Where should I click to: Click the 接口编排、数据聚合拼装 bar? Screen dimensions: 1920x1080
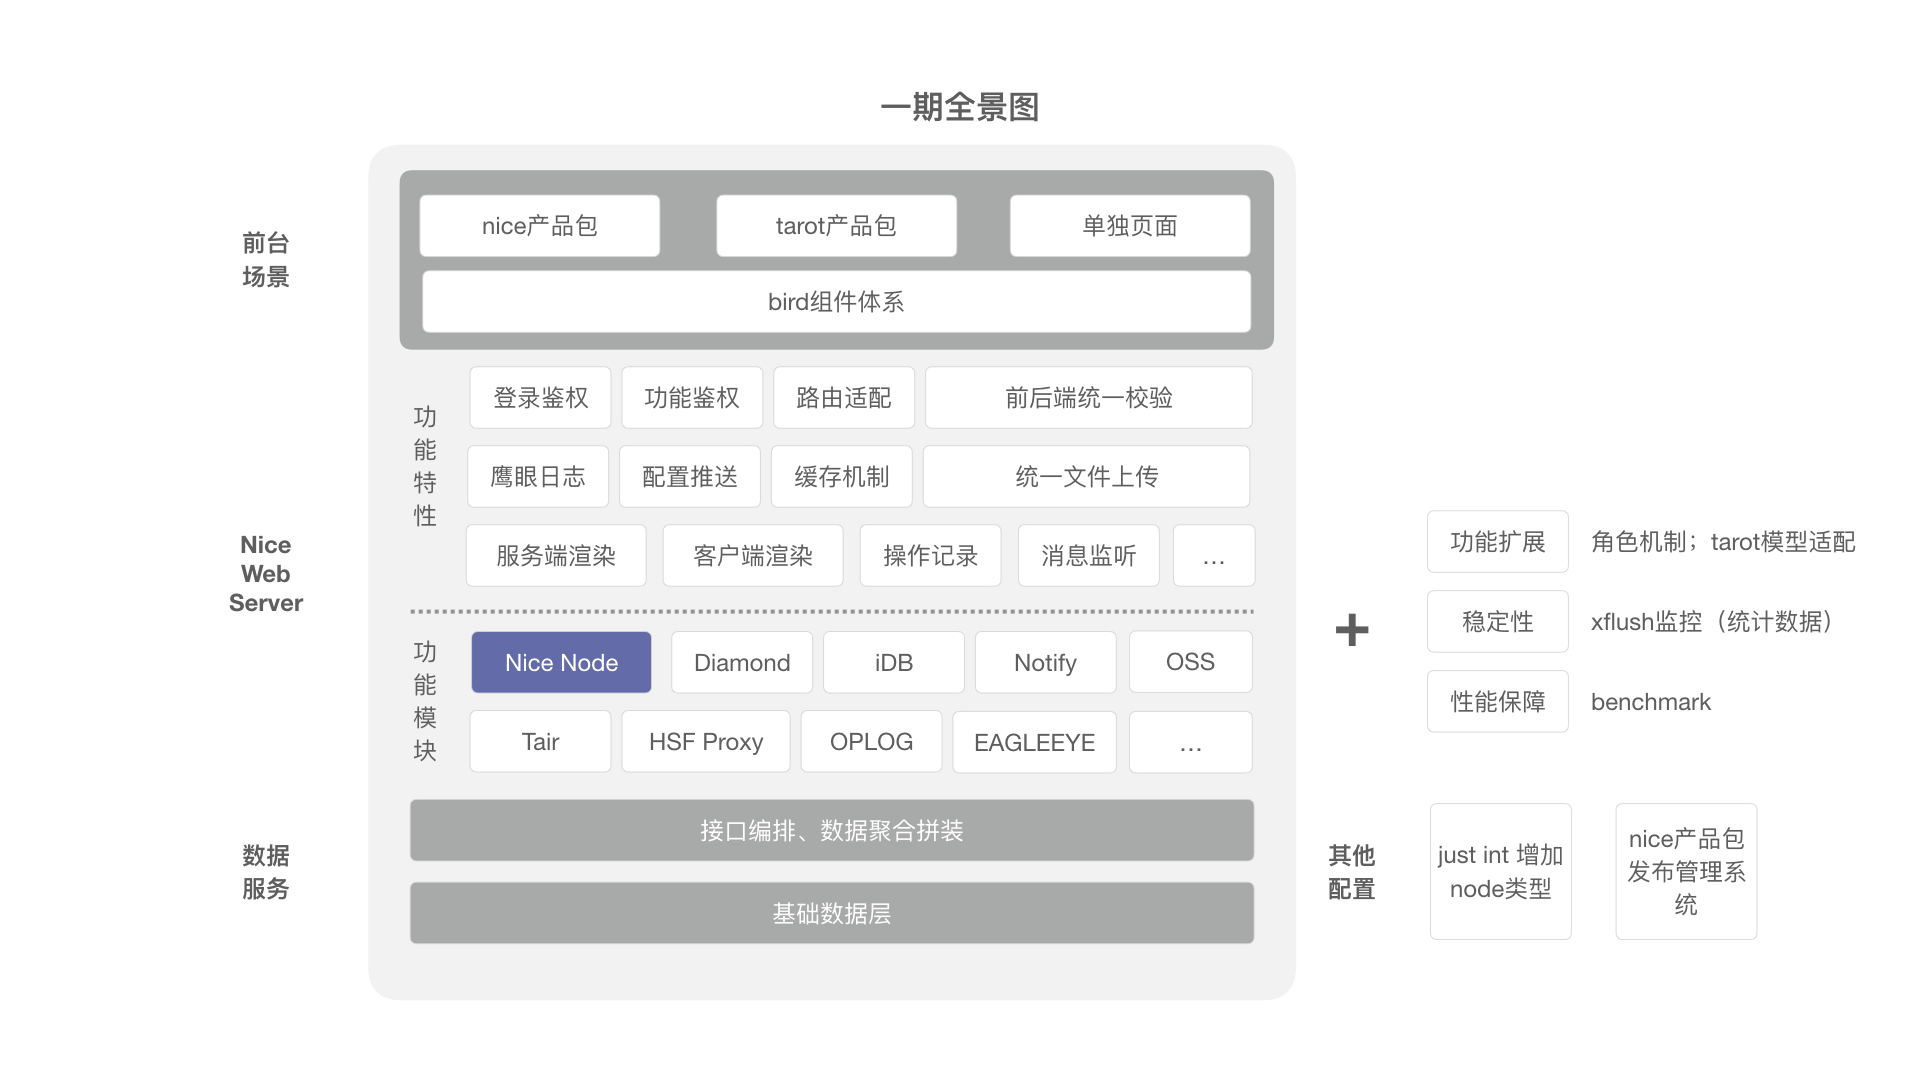pos(831,830)
